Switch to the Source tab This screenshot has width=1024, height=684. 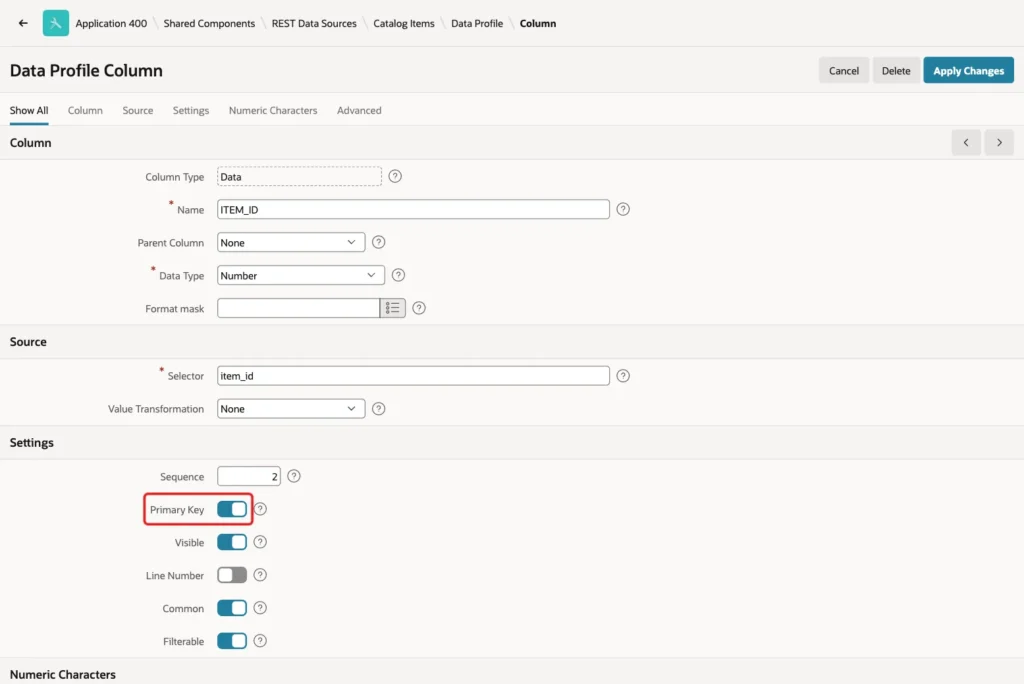138,110
